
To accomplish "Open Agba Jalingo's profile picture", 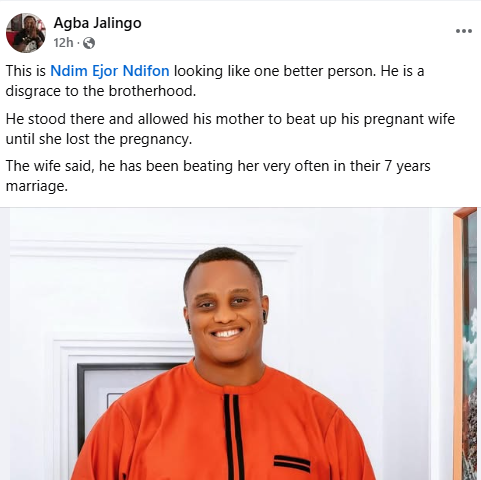I will [26, 33].
